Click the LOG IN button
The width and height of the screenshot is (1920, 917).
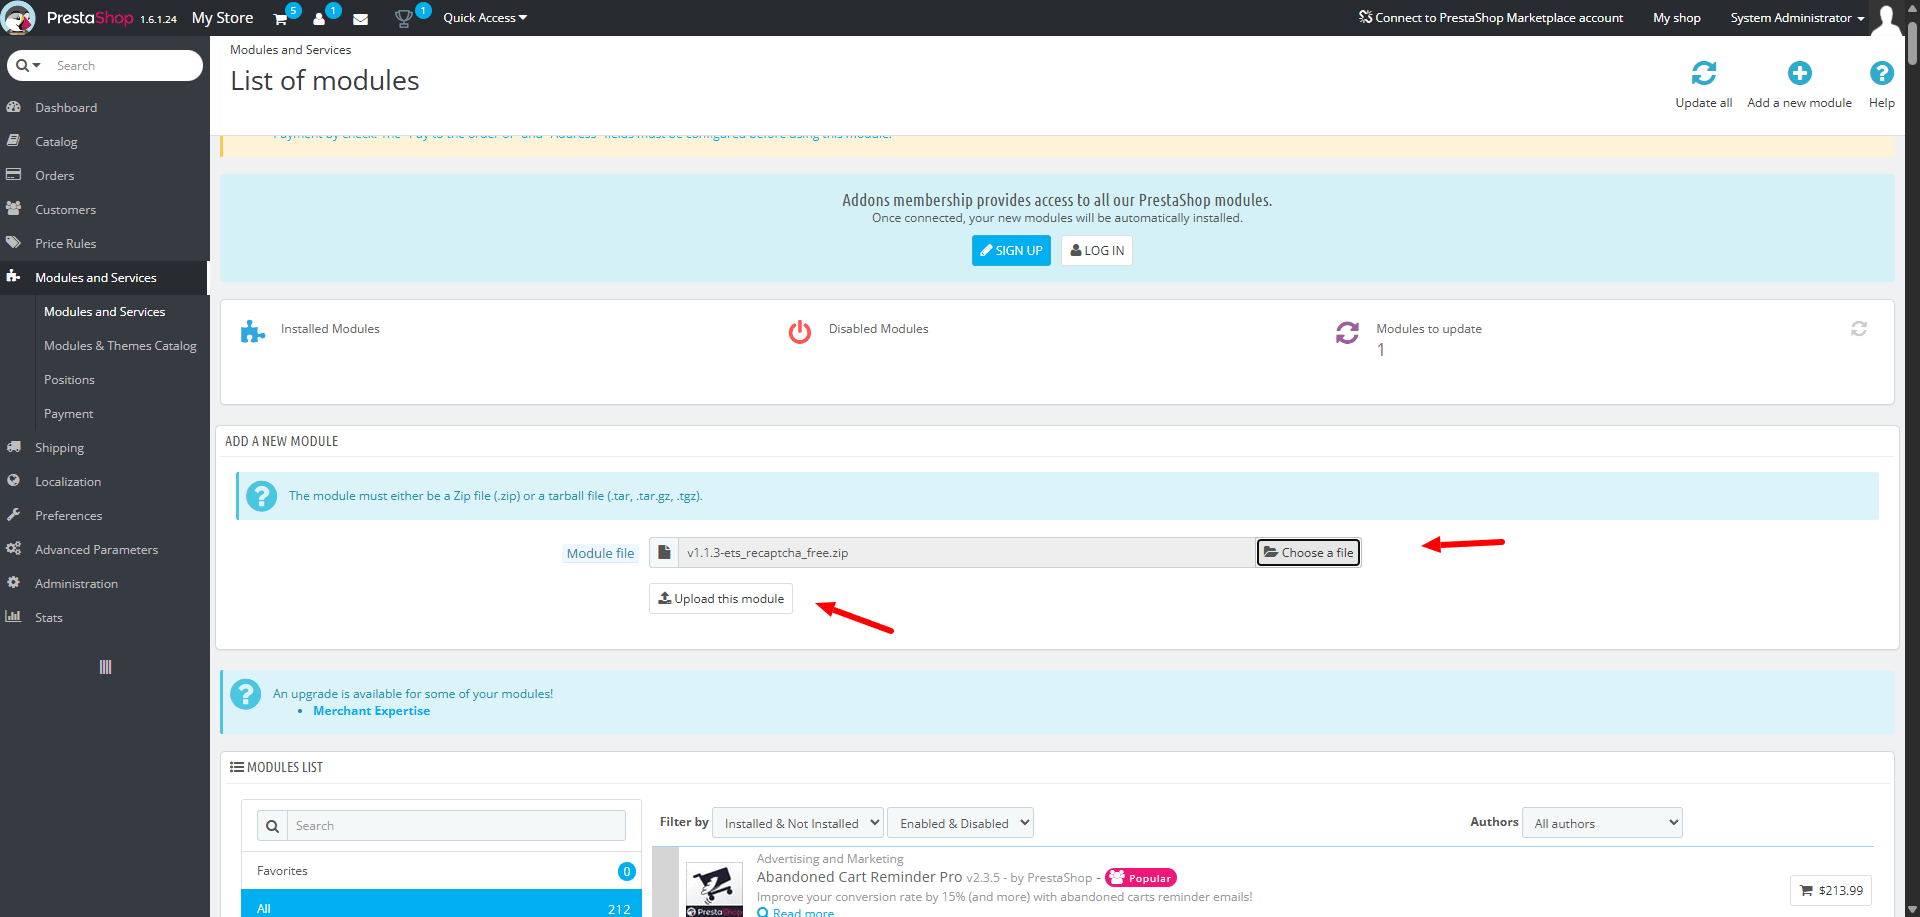point(1097,251)
